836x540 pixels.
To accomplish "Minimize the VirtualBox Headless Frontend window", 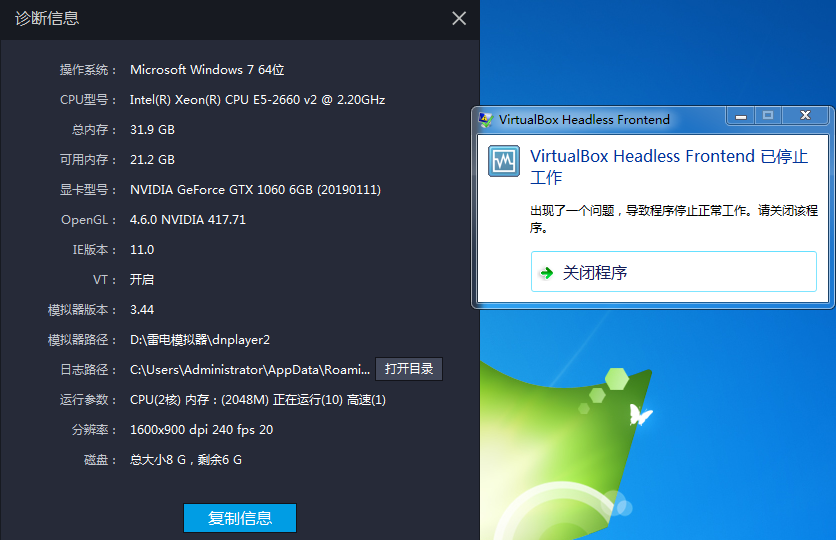I will pyautogui.click(x=740, y=116).
